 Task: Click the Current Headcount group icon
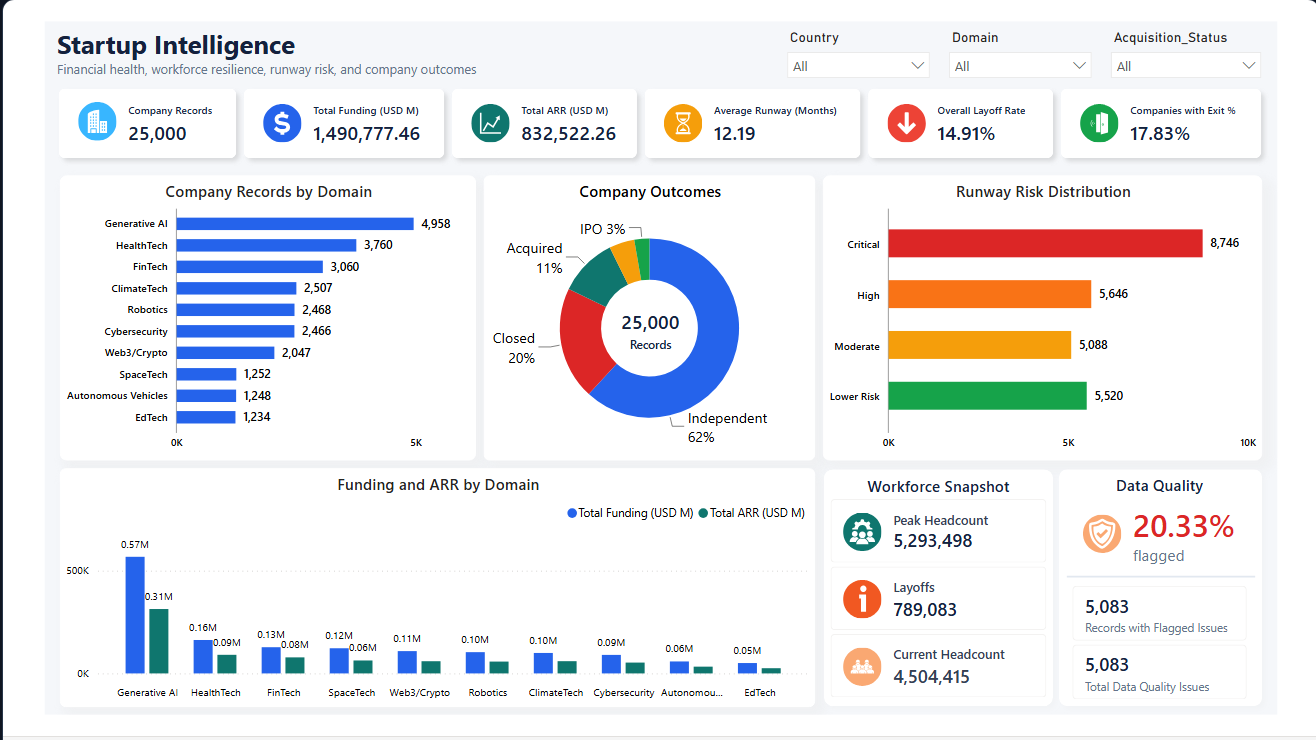862,666
